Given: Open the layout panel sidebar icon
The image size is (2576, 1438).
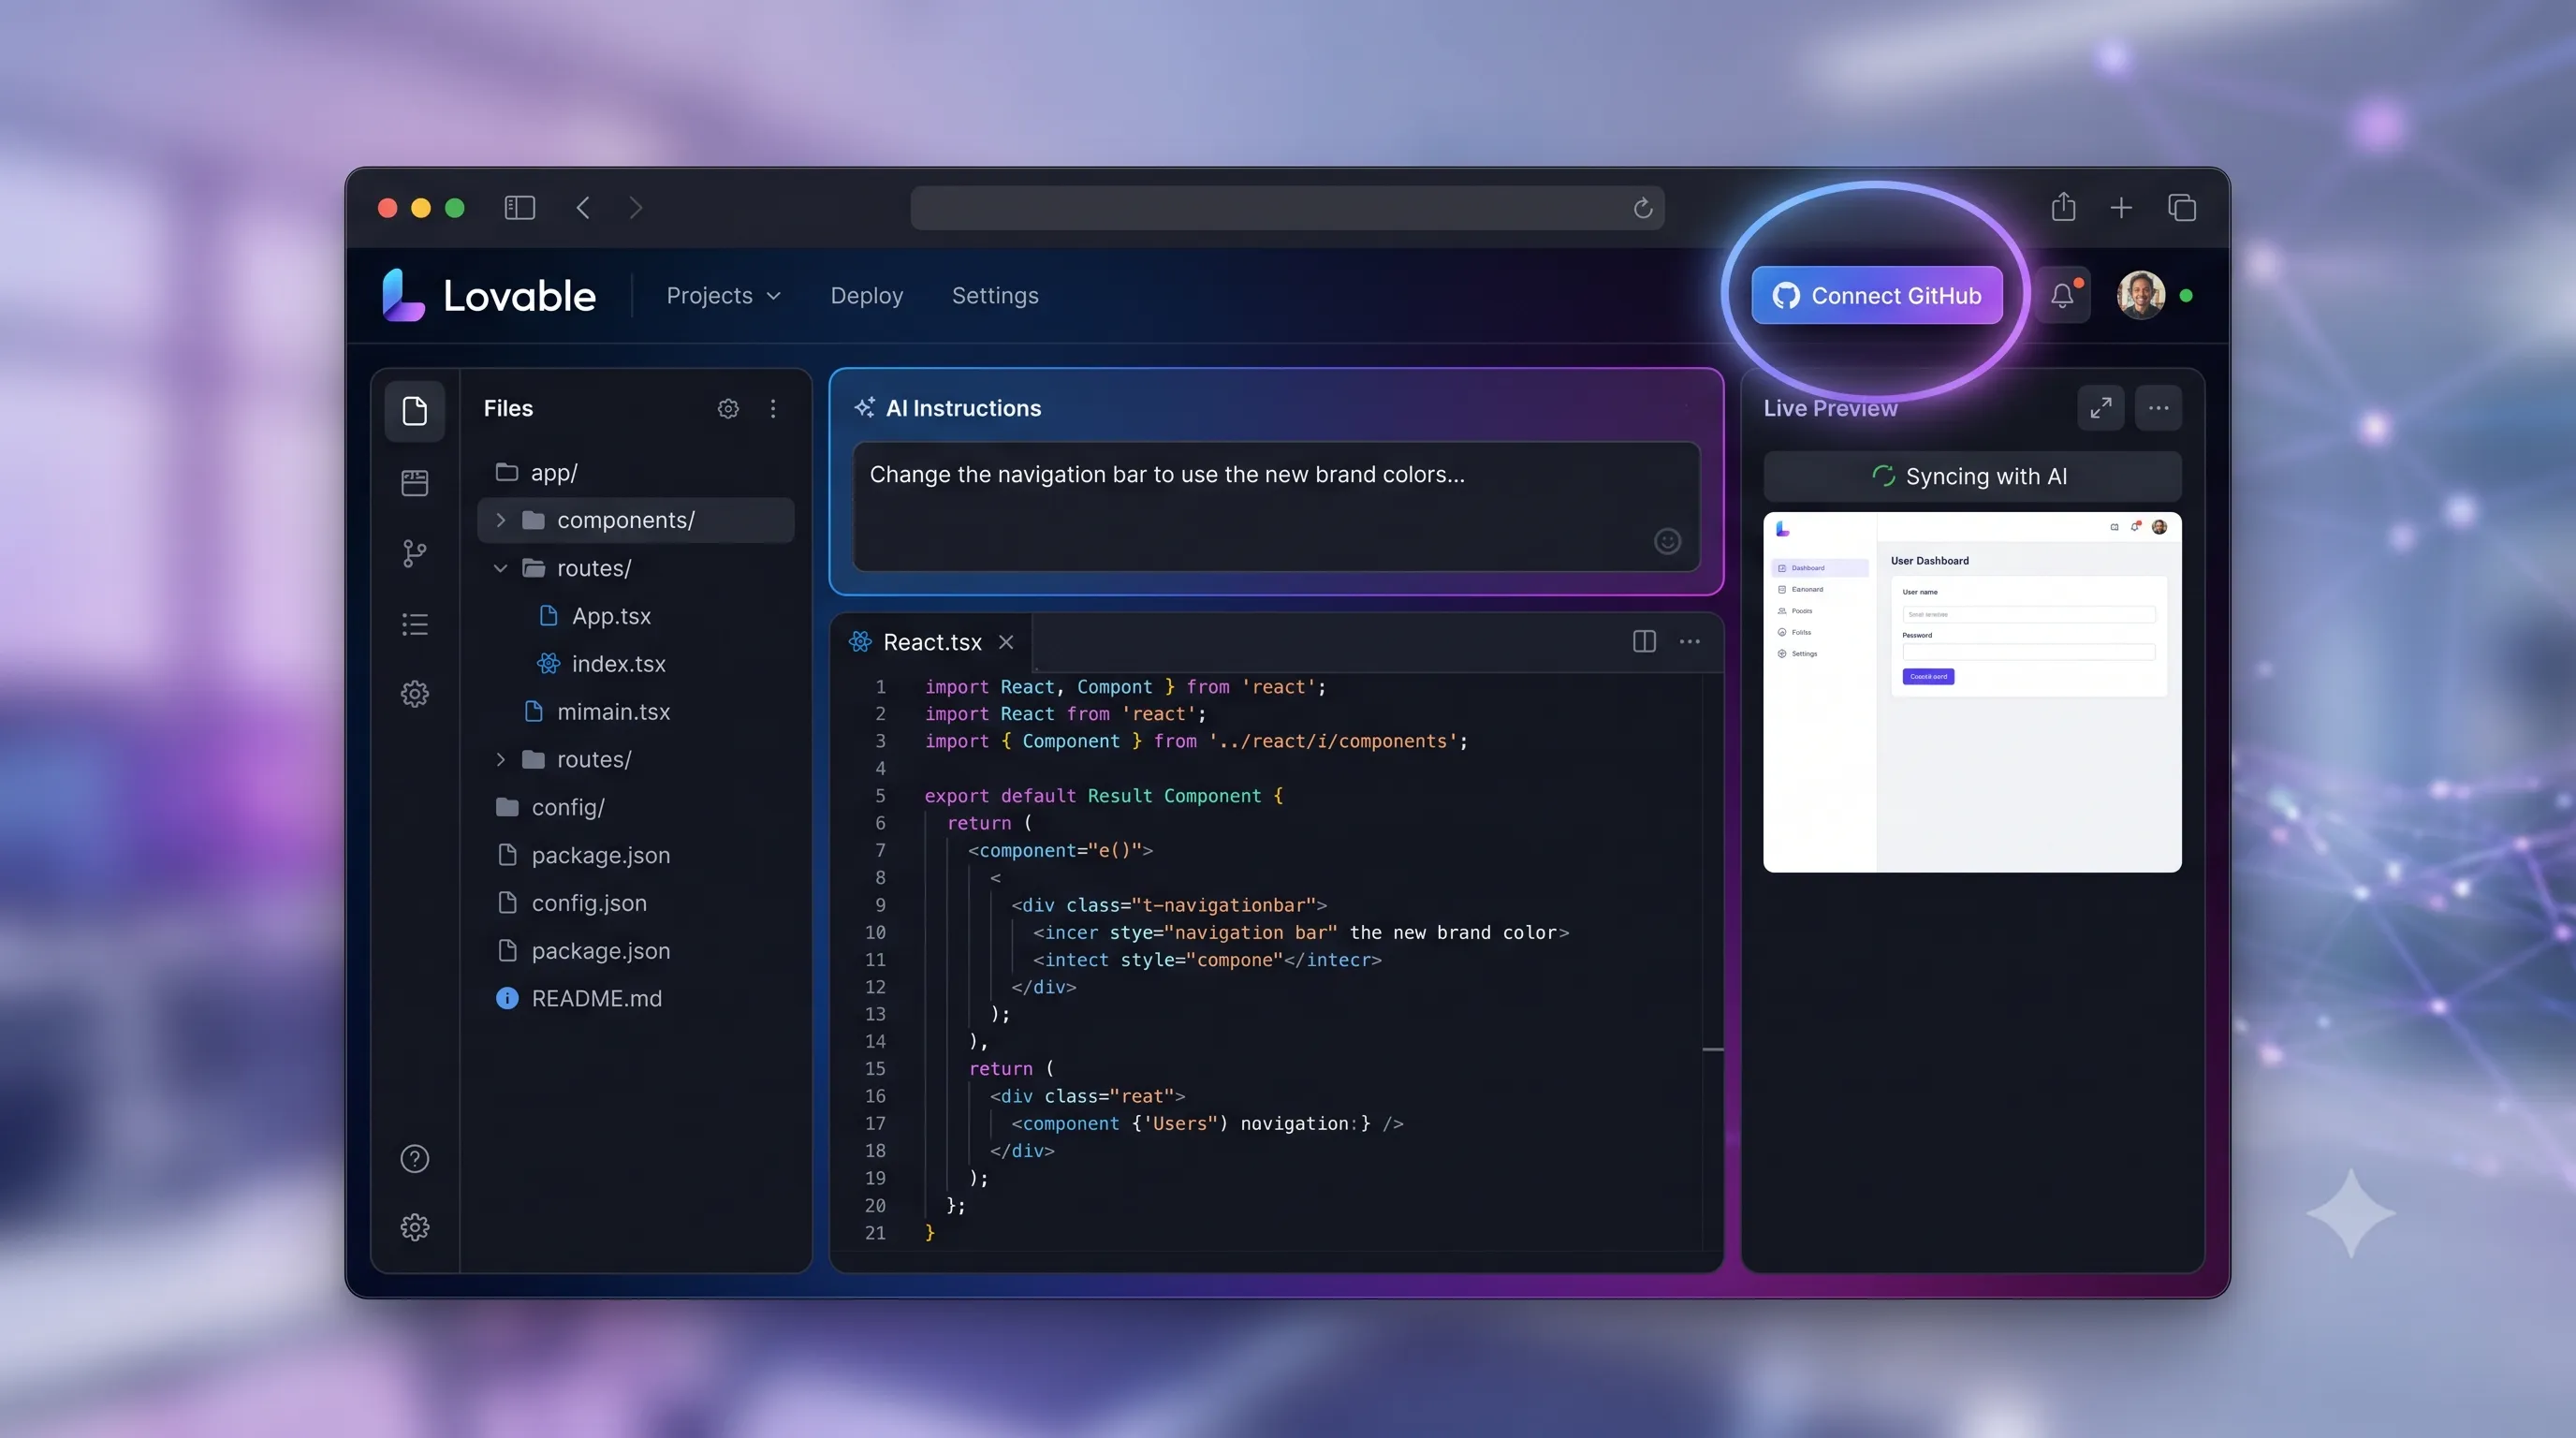Looking at the screenshot, I should [x=414, y=483].
